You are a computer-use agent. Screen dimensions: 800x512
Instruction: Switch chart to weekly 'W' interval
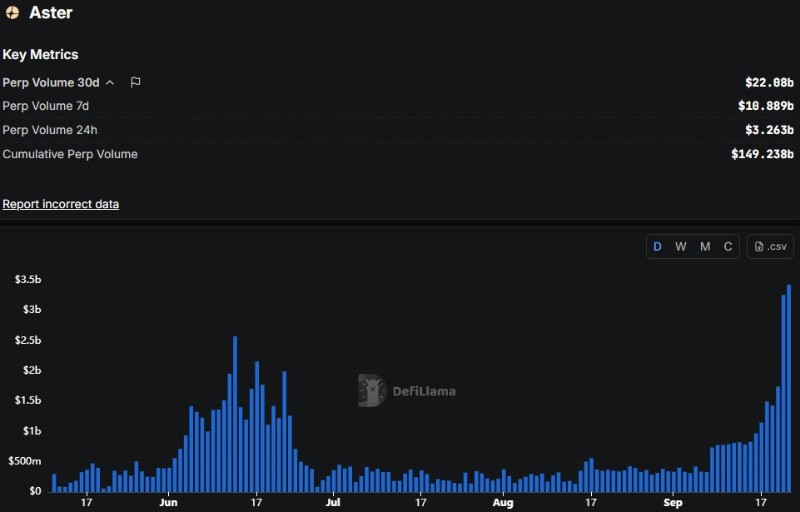point(681,246)
